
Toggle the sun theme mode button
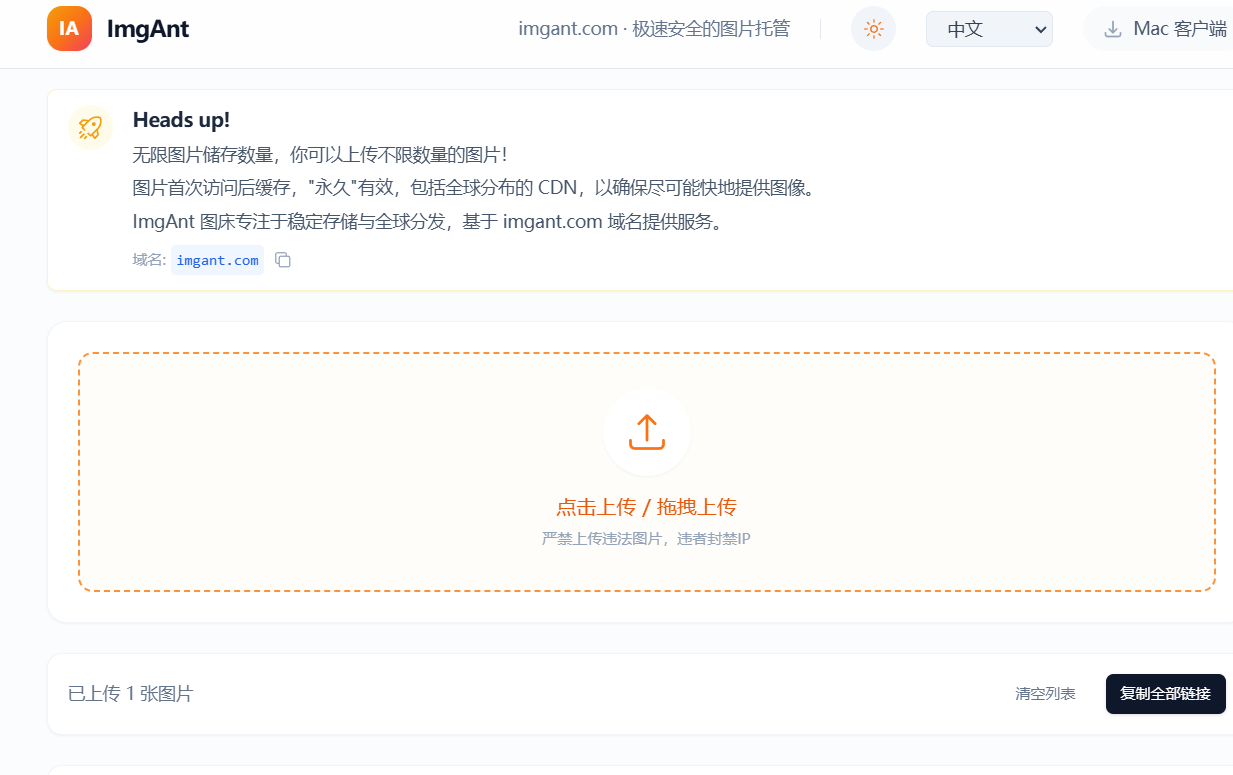[x=873, y=29]
